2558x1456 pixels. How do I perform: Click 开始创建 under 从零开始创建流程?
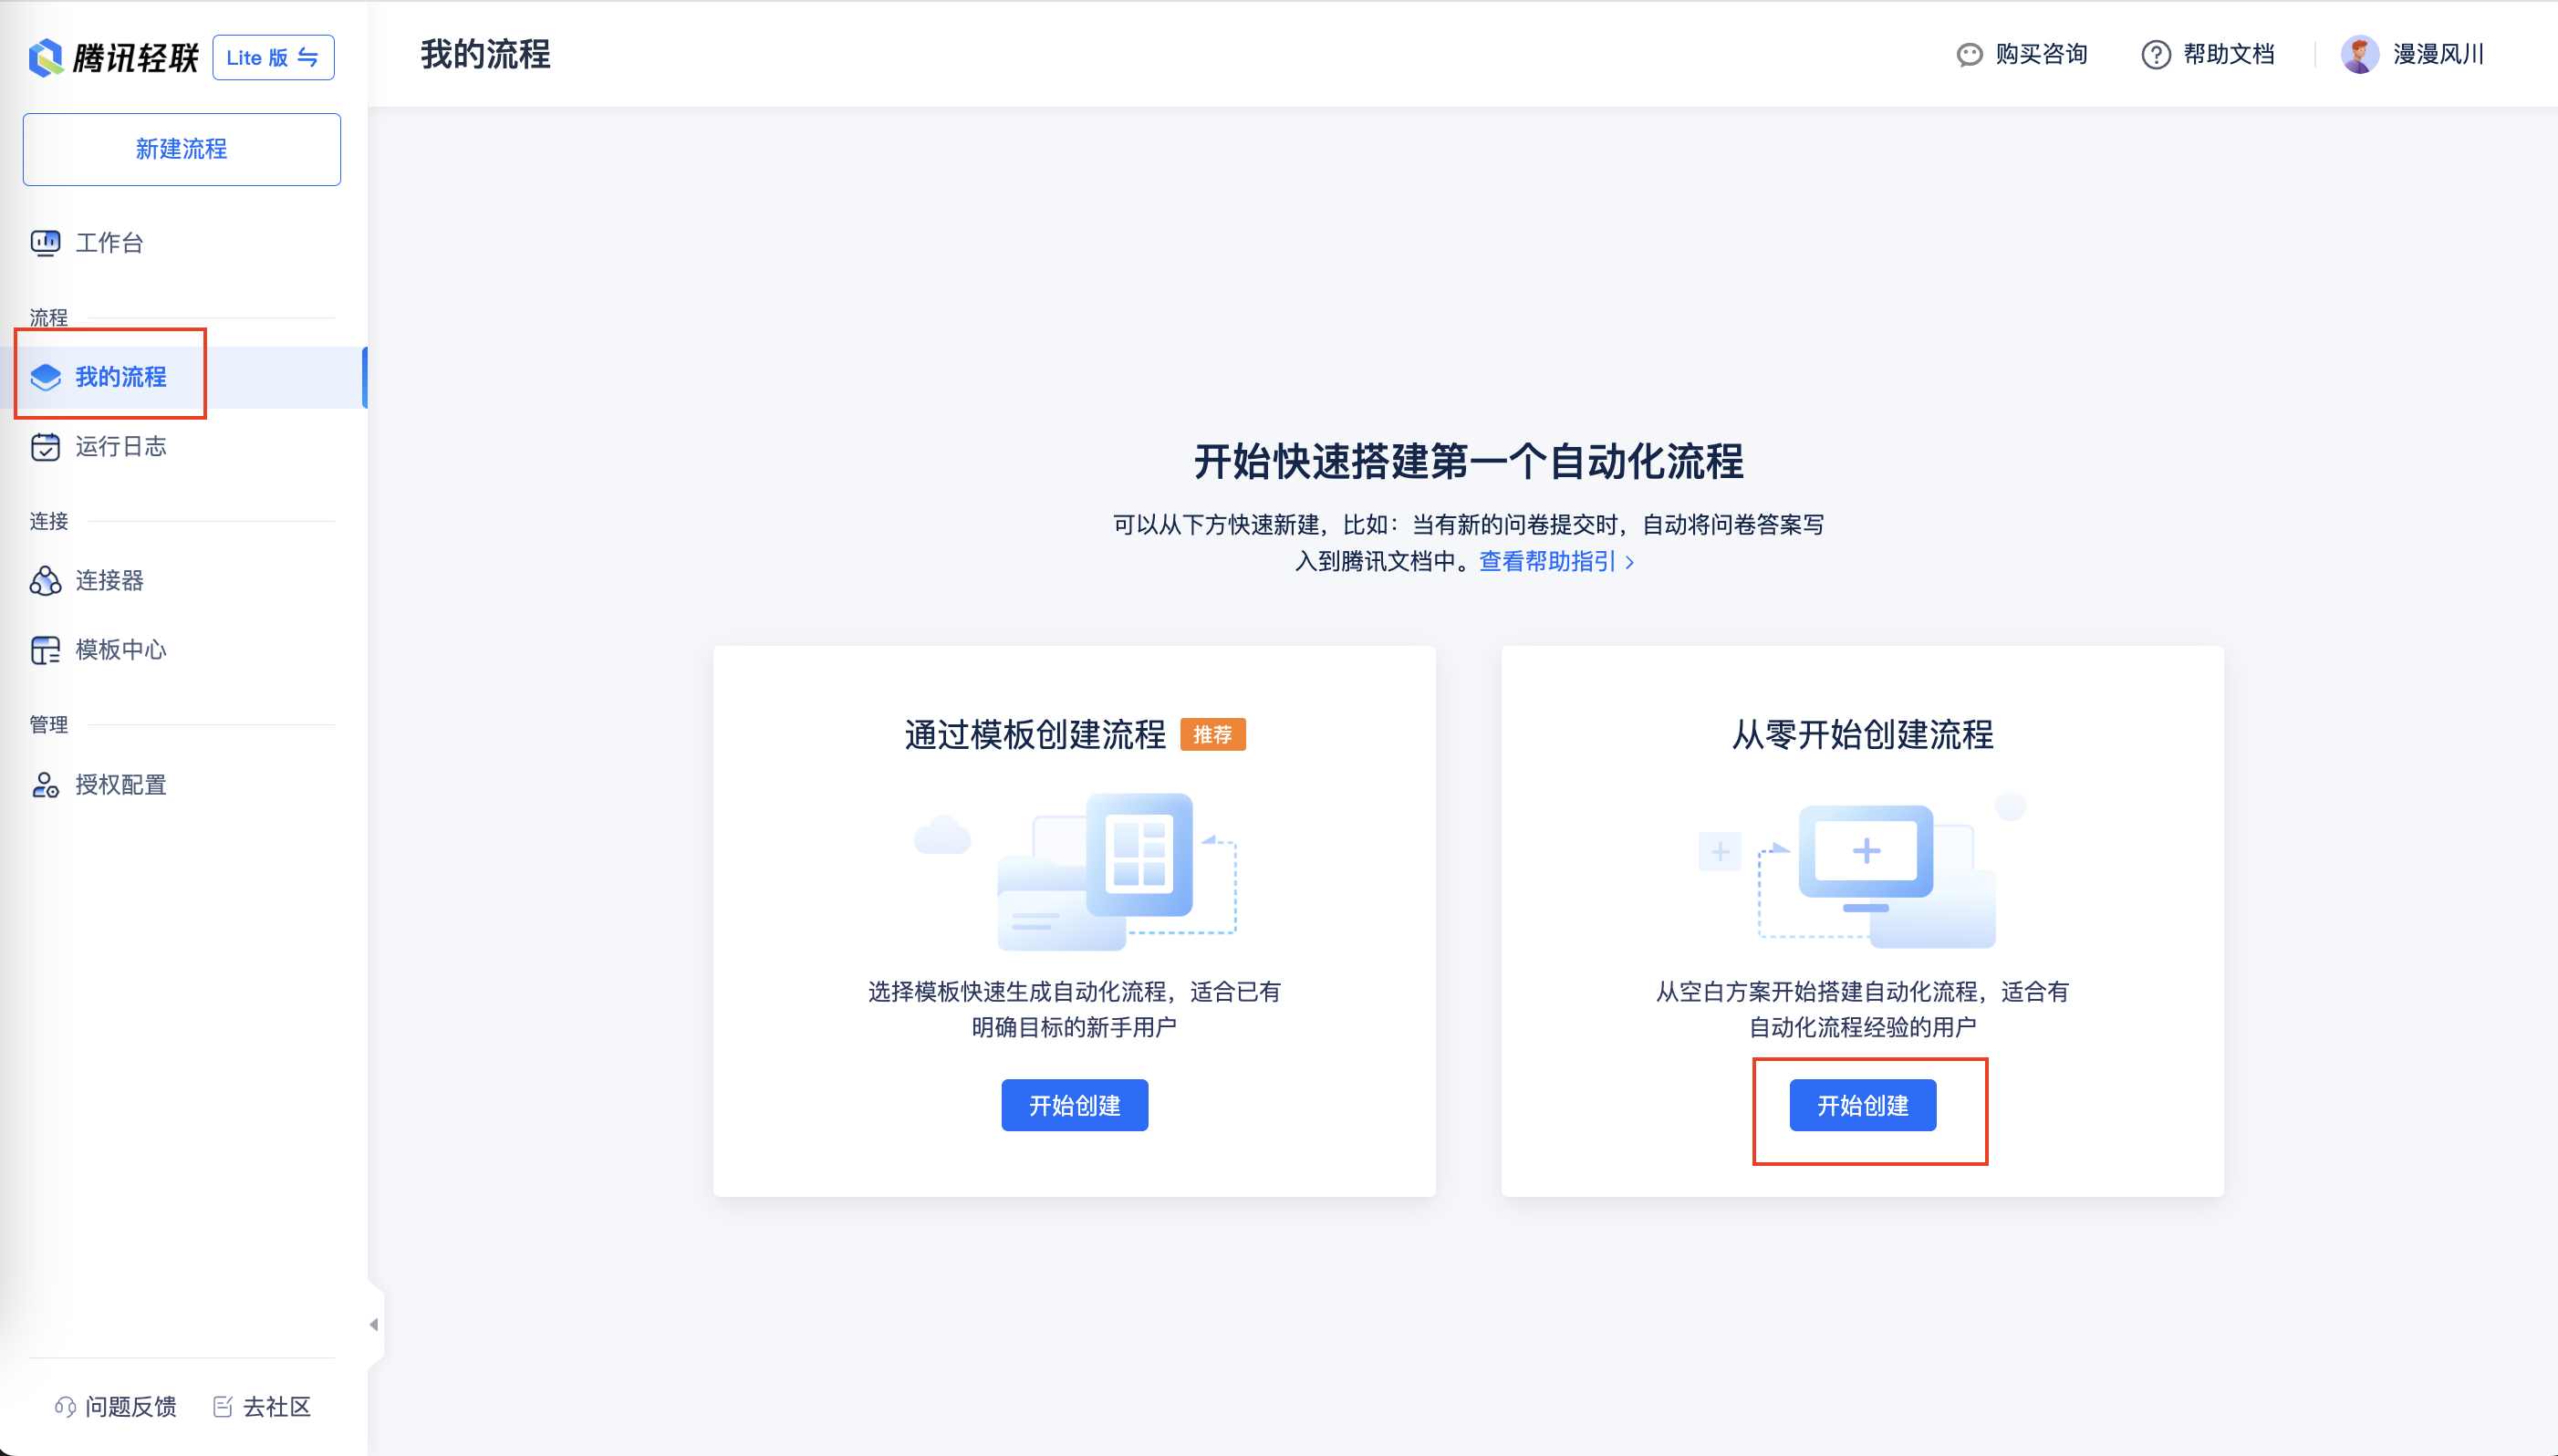(1863, 1105)
